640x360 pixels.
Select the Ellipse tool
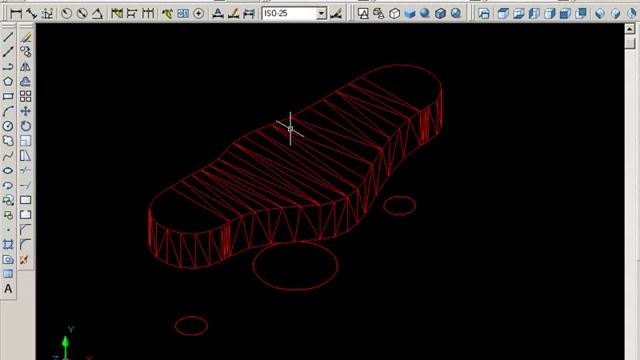point(8,170)
